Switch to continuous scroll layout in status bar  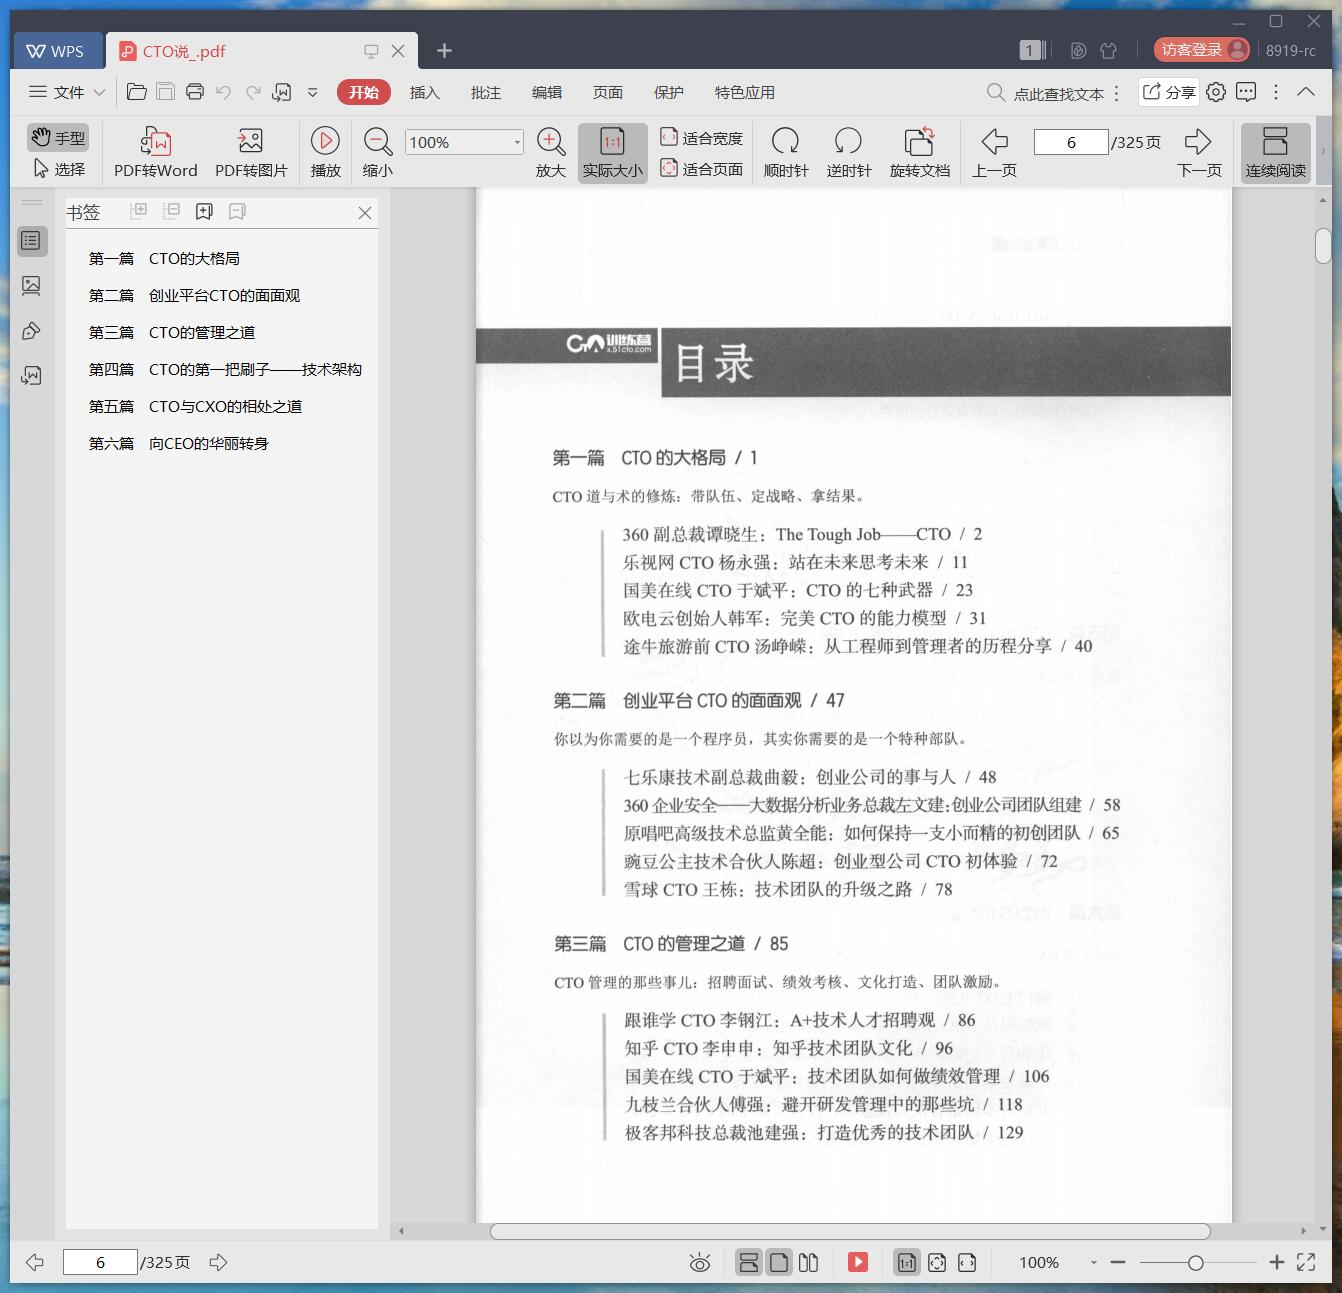[749, 1262]
